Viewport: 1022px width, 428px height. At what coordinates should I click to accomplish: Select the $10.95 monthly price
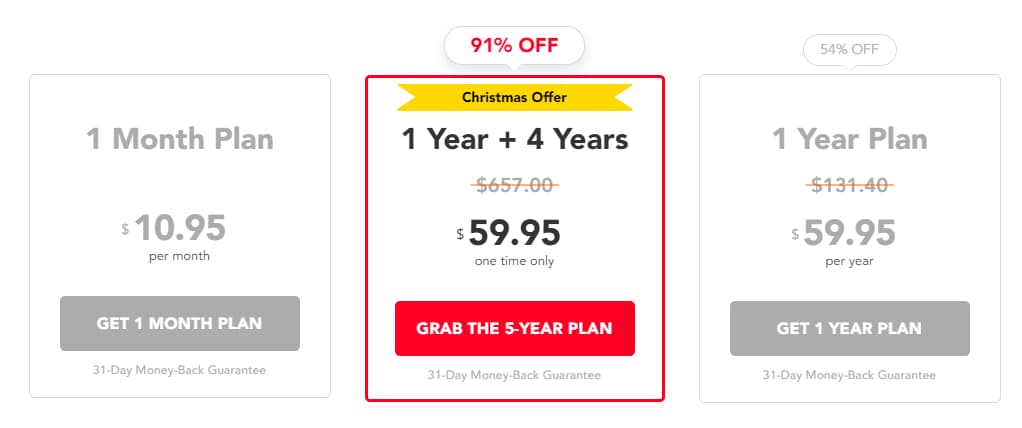(180, 228)
